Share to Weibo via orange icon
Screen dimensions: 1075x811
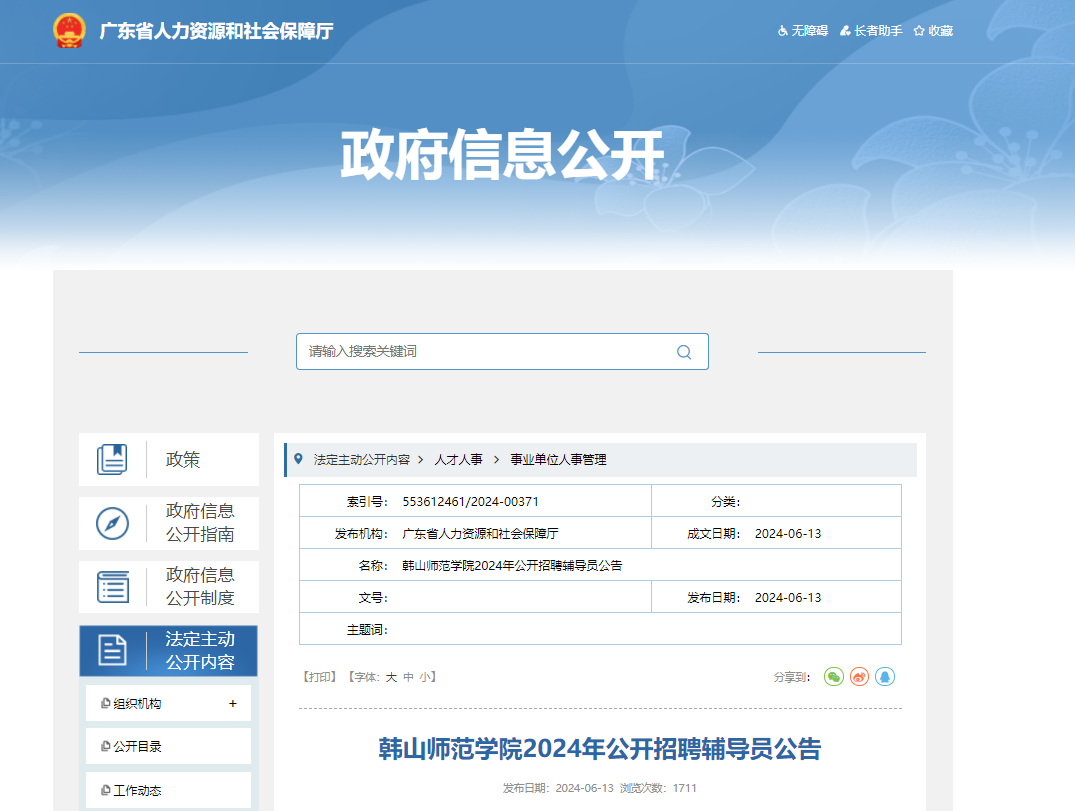coord(859,677)
